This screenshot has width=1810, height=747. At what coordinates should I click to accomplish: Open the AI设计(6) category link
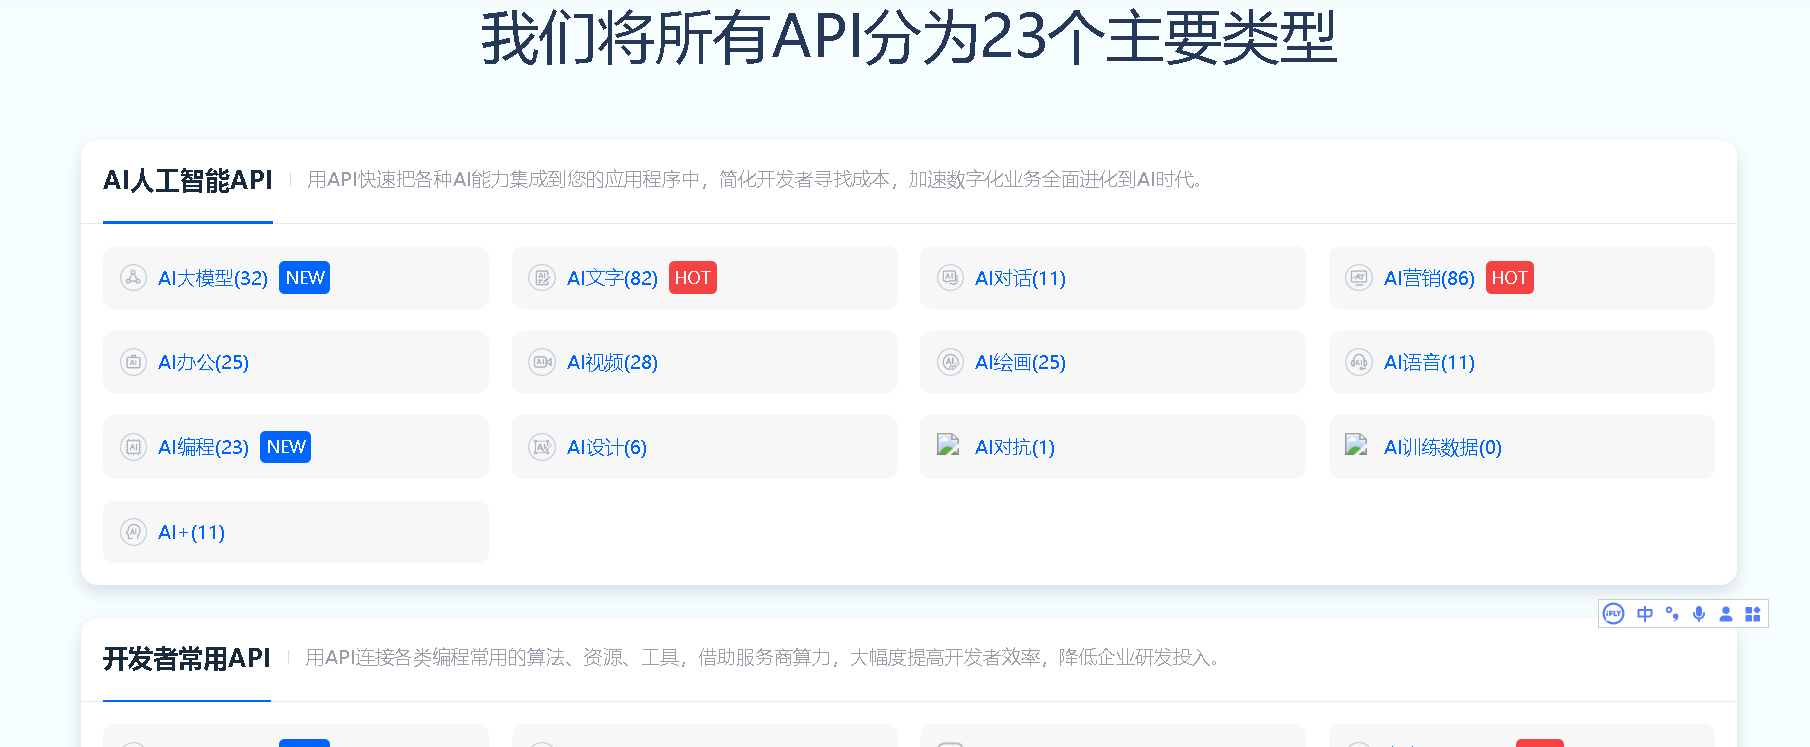click(607, 447)
